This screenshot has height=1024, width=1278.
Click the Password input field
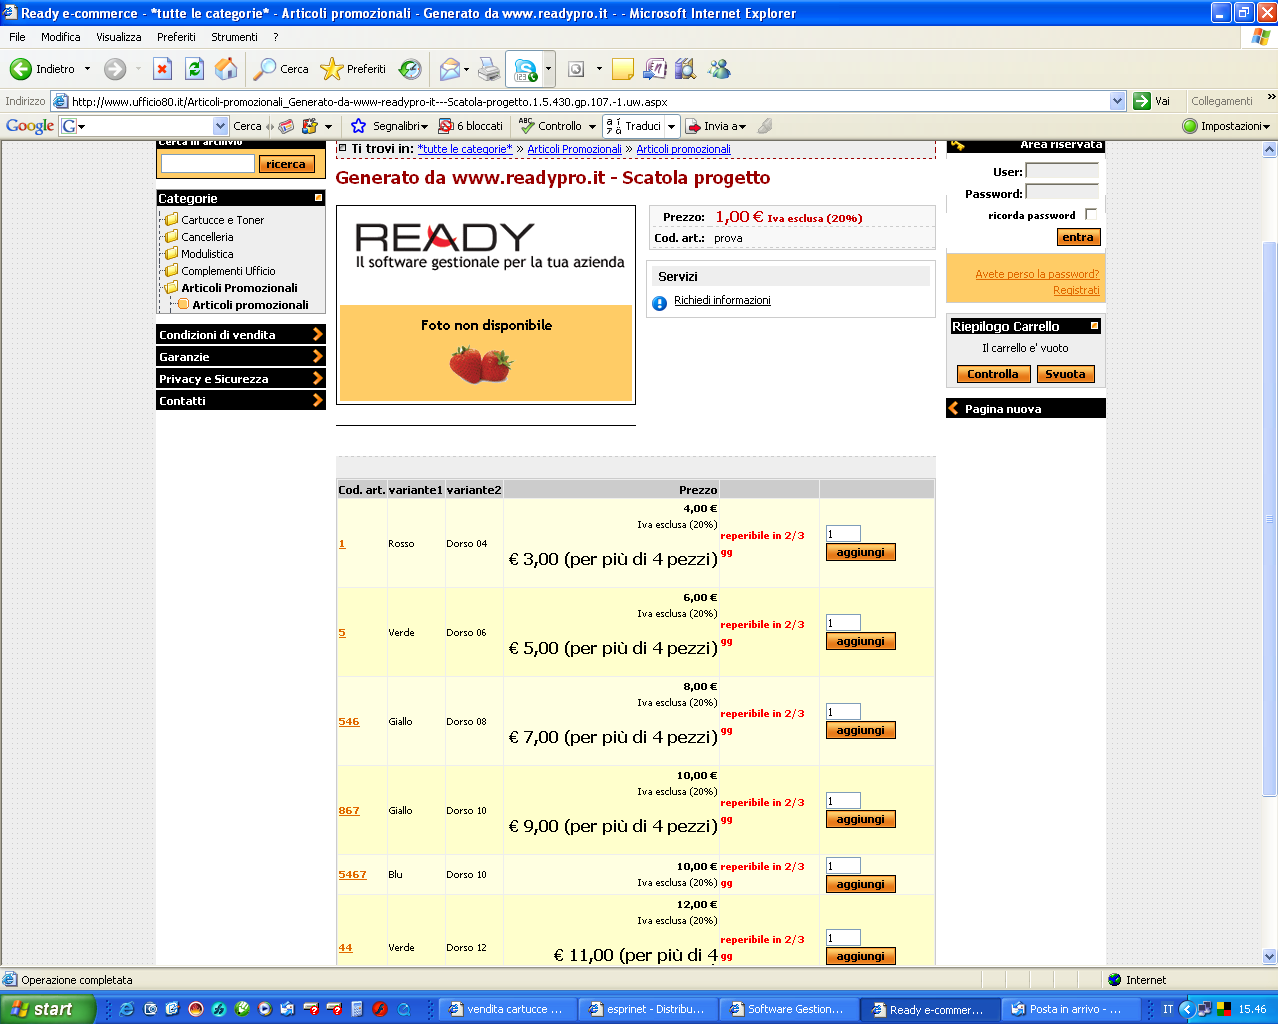click(x=1062, y=192)
